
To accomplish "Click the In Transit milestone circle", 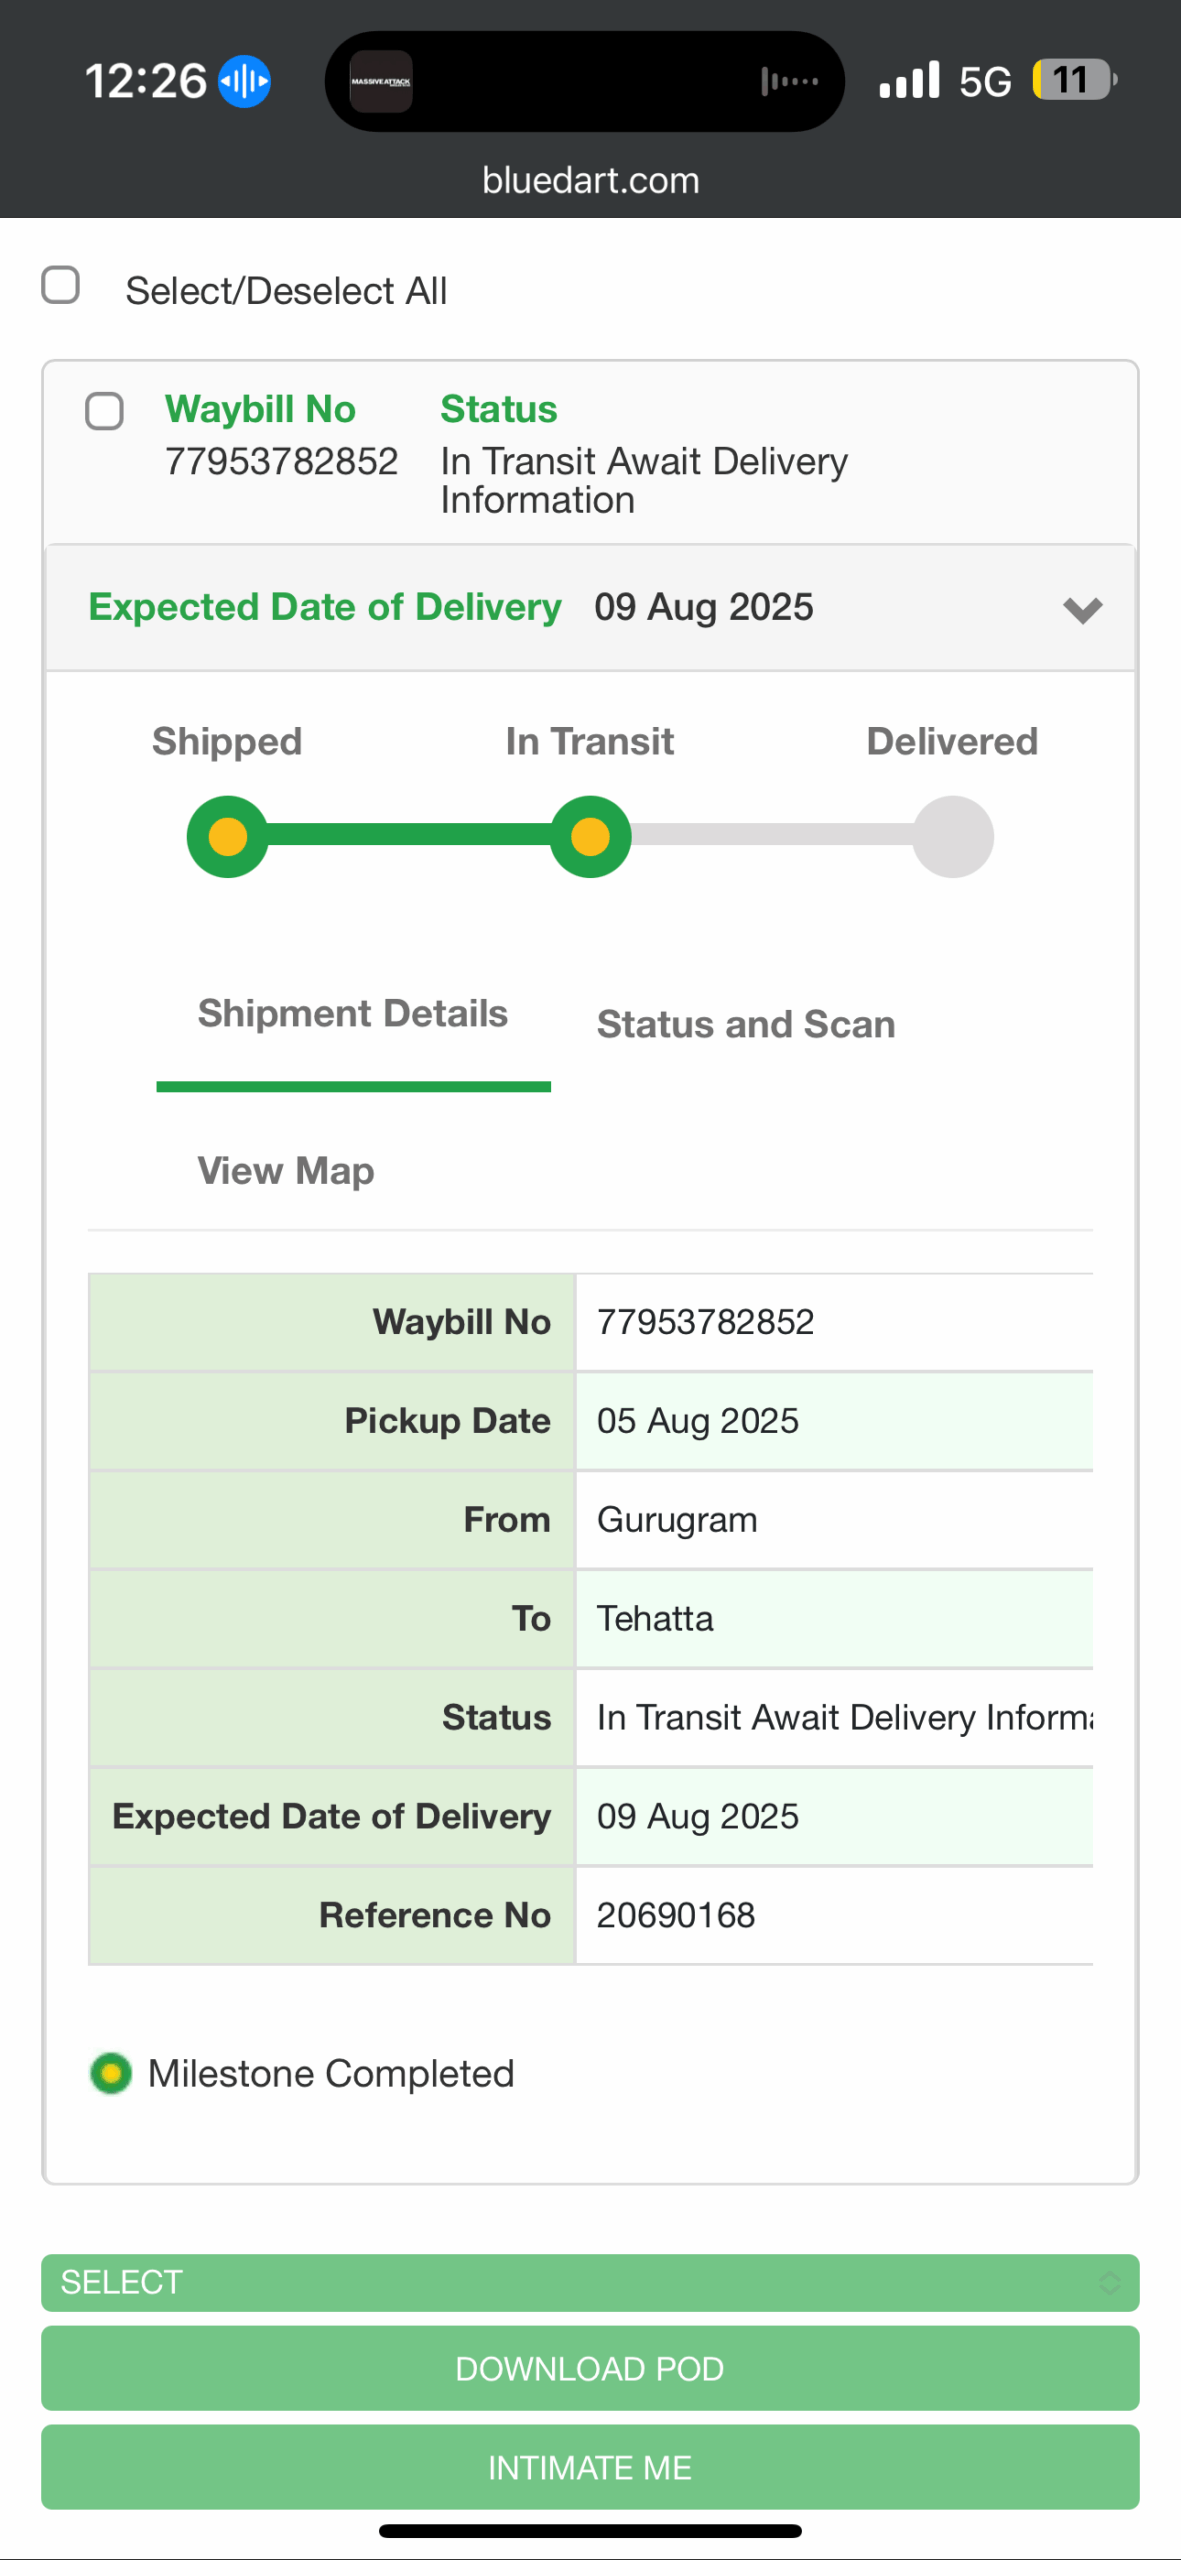I will (590, 836).
